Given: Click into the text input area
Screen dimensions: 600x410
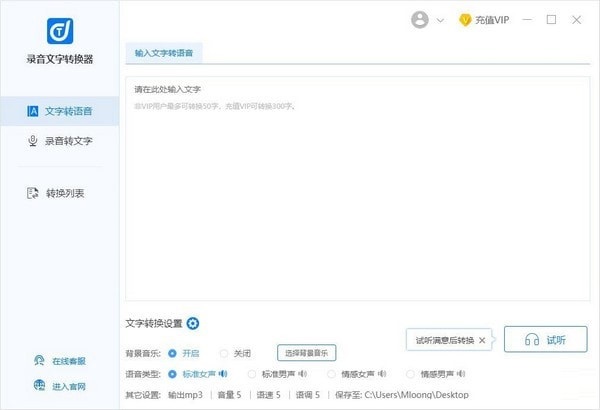Looking at the screenshot, I should 357,188.
